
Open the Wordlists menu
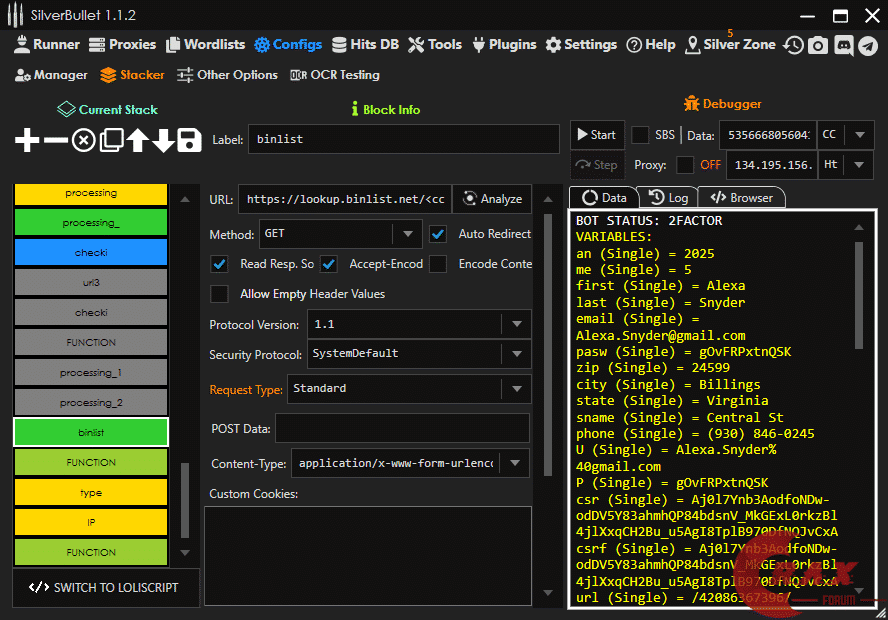click(205, 45)
